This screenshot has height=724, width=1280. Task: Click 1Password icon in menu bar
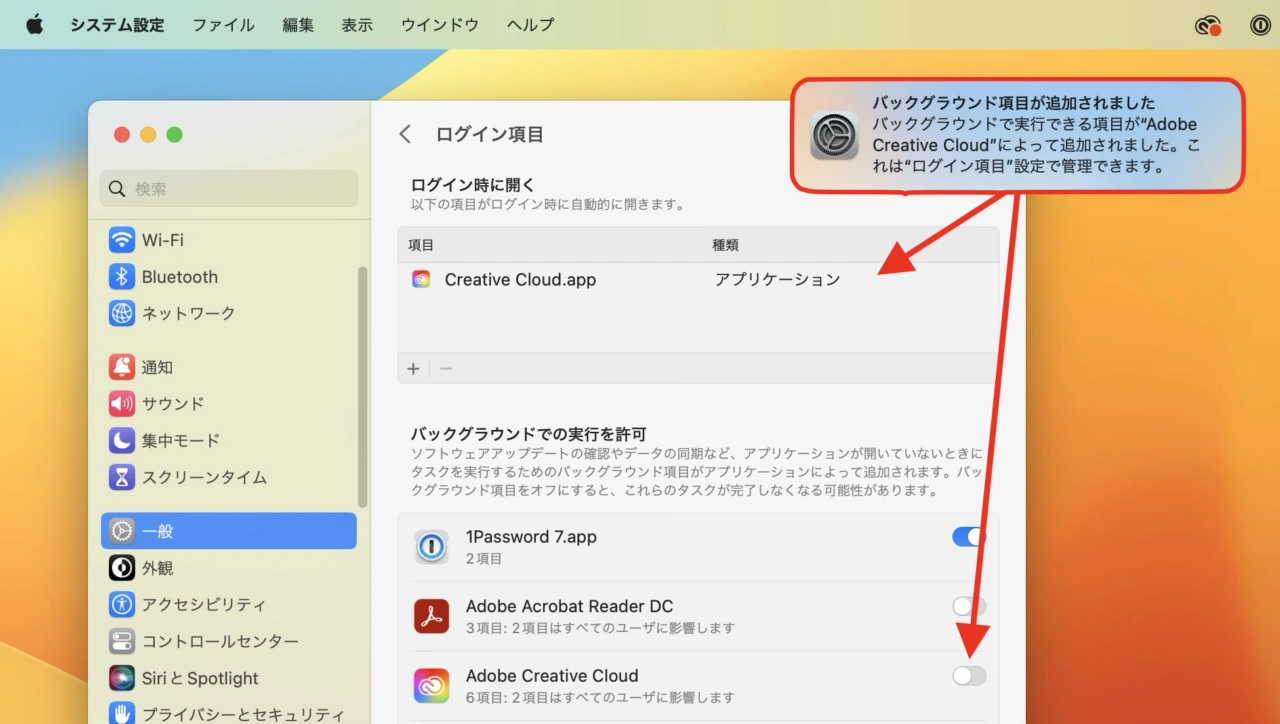click(x=1260, y=25)
